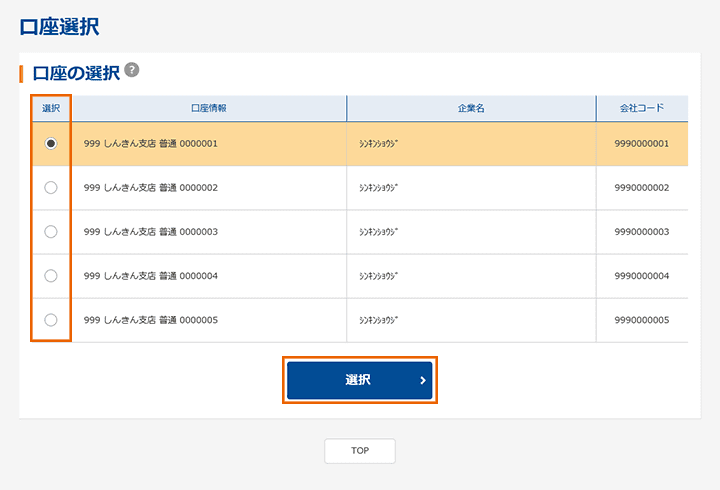
Task: Click the account text ending in 0000004
Action: click(151, 276)
